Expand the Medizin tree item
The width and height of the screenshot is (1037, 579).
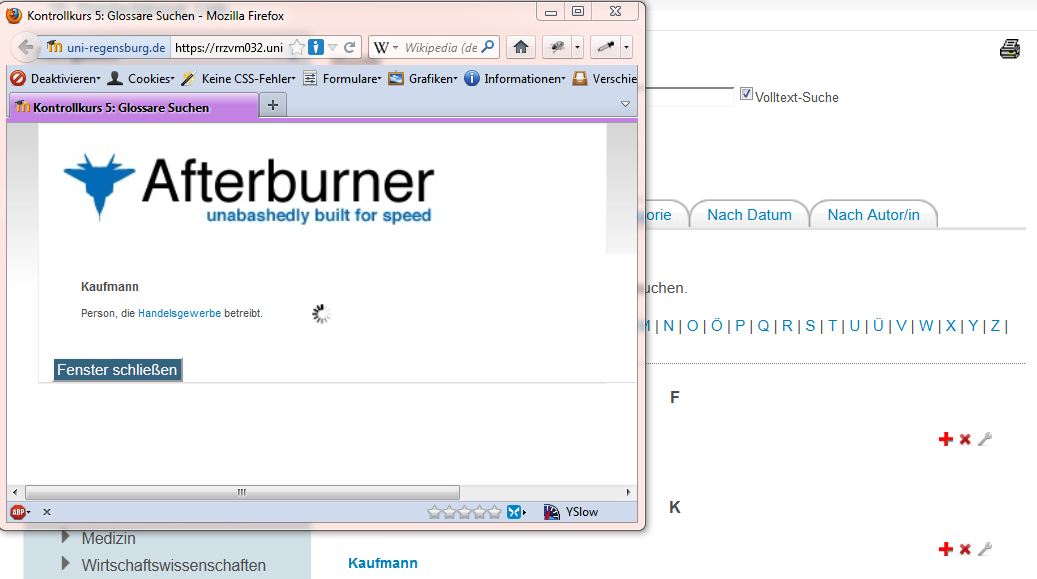pos(65,537)
